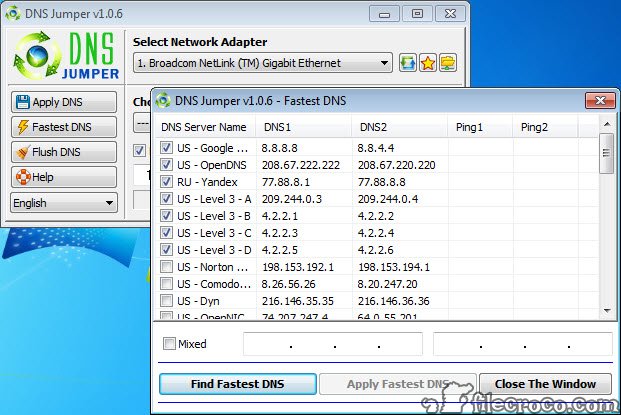Click the server list scrollbar thumb
This screenshot has width=621, height=415.
(x=606, y=153)
